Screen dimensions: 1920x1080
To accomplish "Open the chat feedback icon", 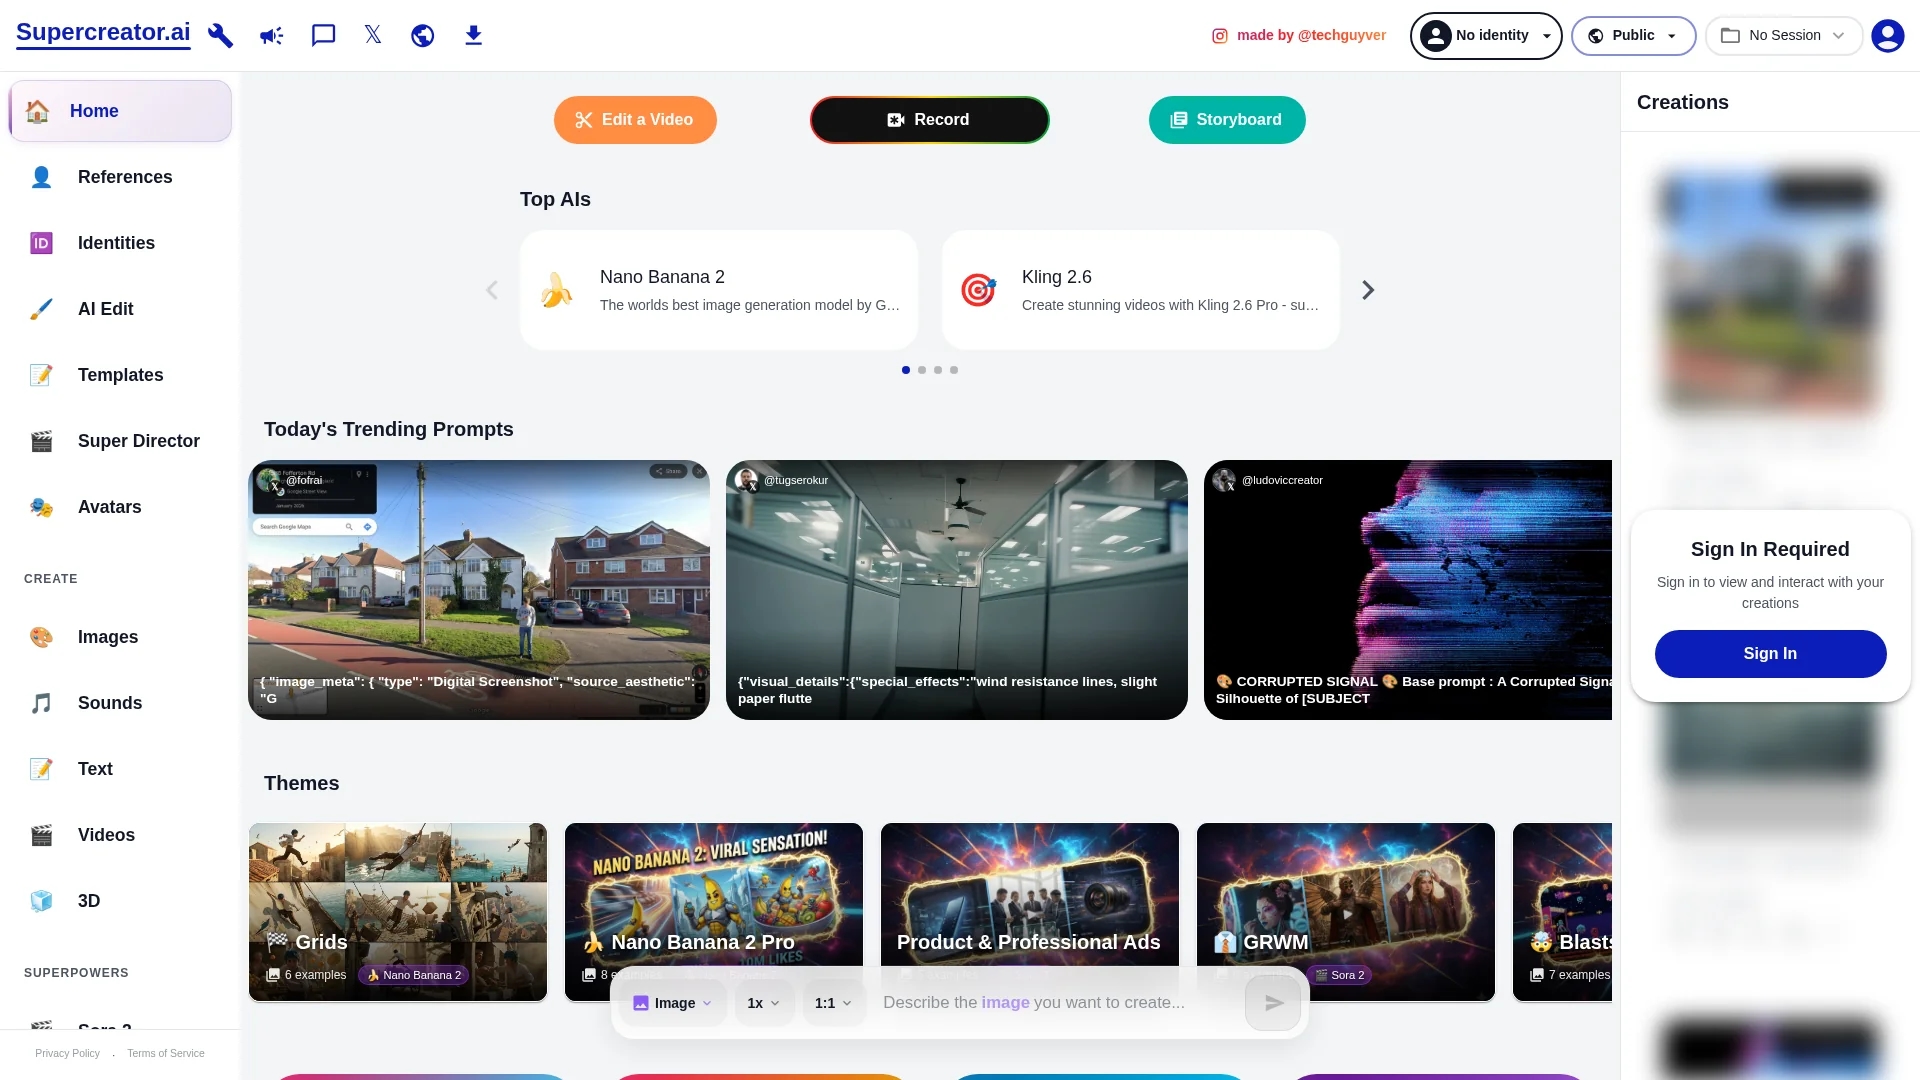I will tap(323, 36).
